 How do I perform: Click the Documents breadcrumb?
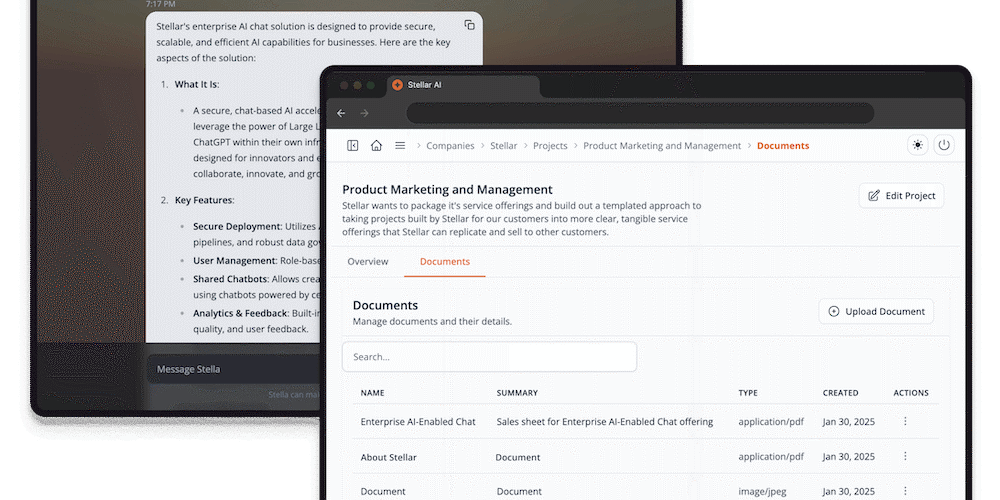pyautogui.click(x=783, y=145)
